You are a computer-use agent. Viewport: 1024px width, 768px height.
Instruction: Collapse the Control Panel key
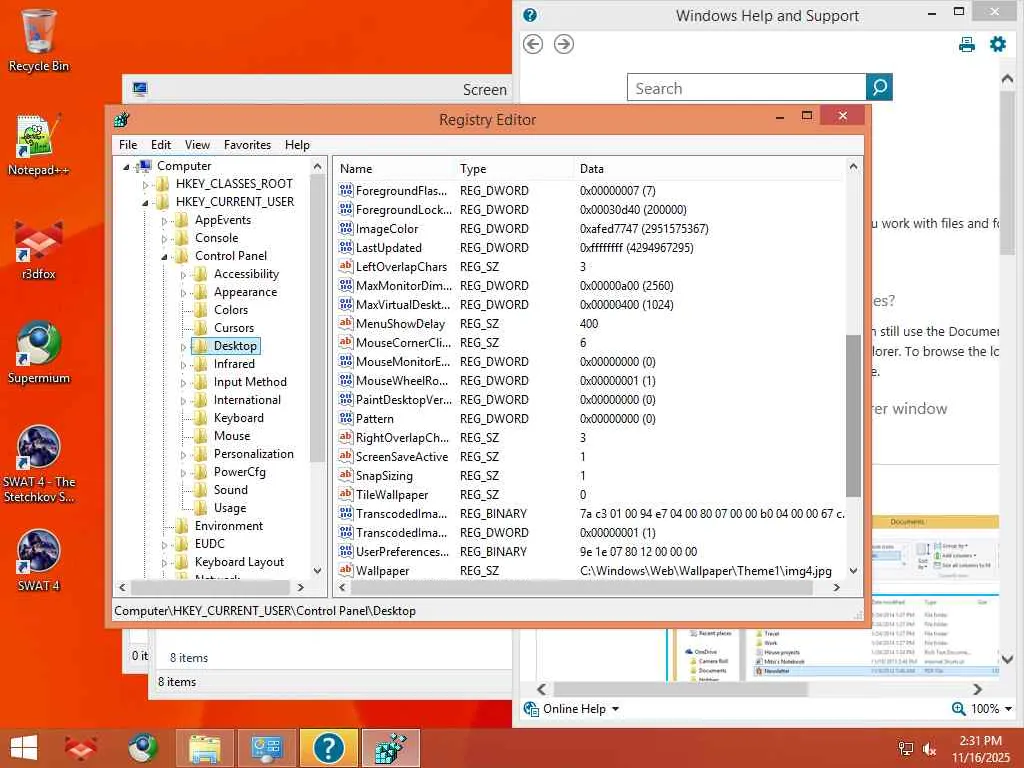coord(164,257)
